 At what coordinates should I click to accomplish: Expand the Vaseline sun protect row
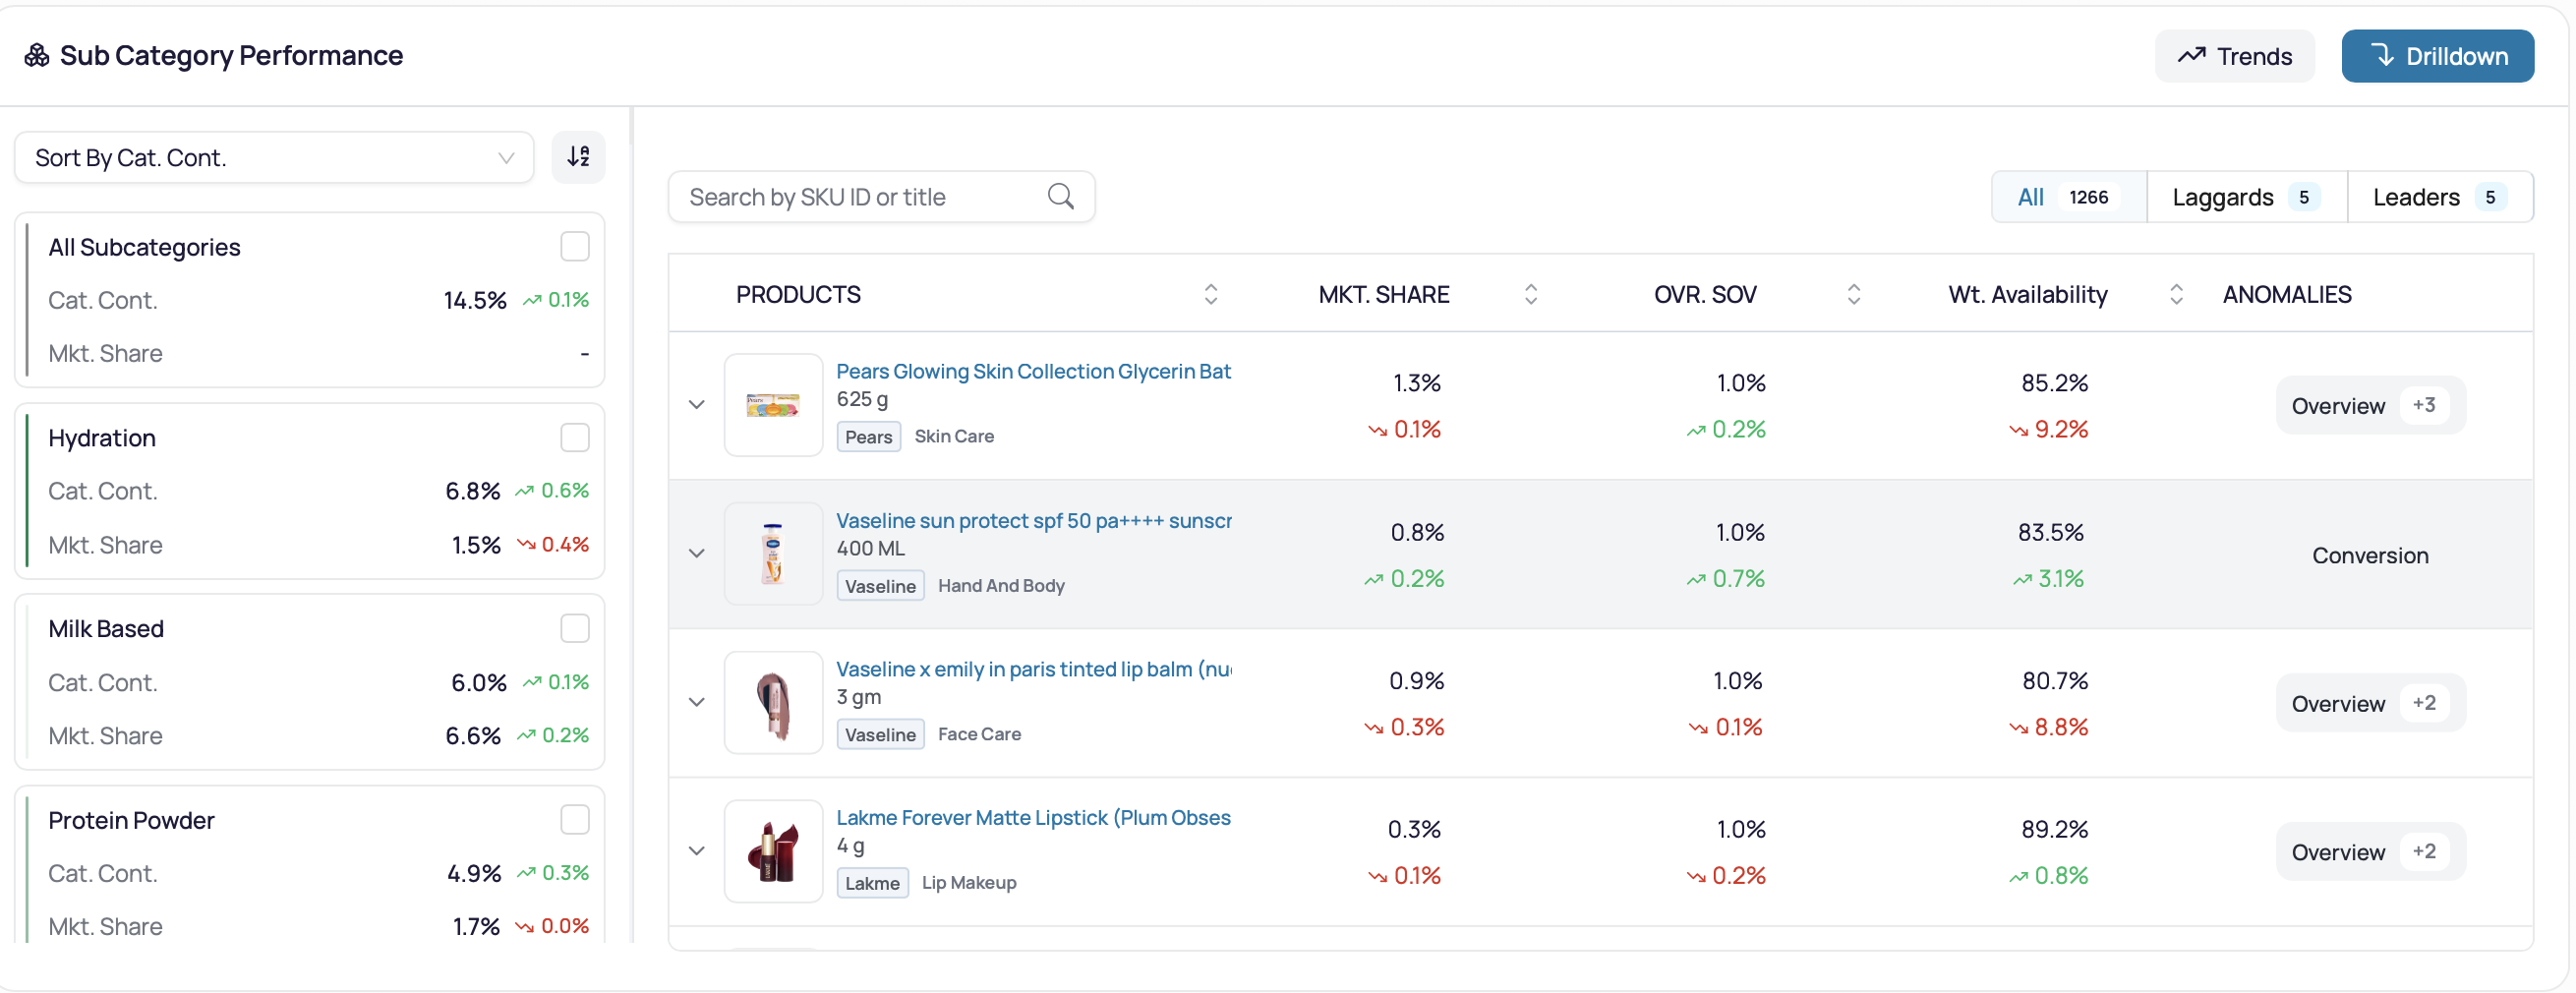point(696,553)
